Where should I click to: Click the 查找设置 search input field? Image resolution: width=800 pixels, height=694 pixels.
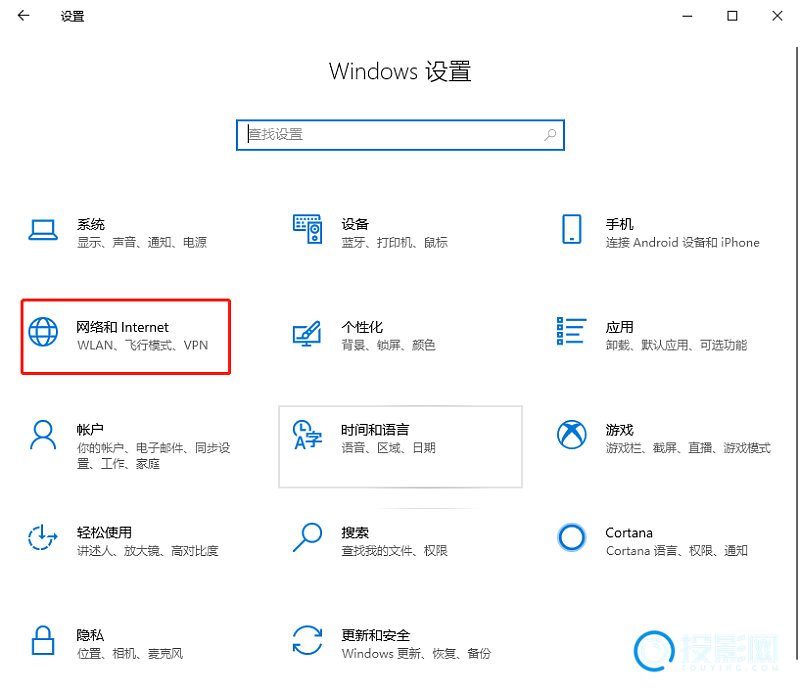point(390,134)
